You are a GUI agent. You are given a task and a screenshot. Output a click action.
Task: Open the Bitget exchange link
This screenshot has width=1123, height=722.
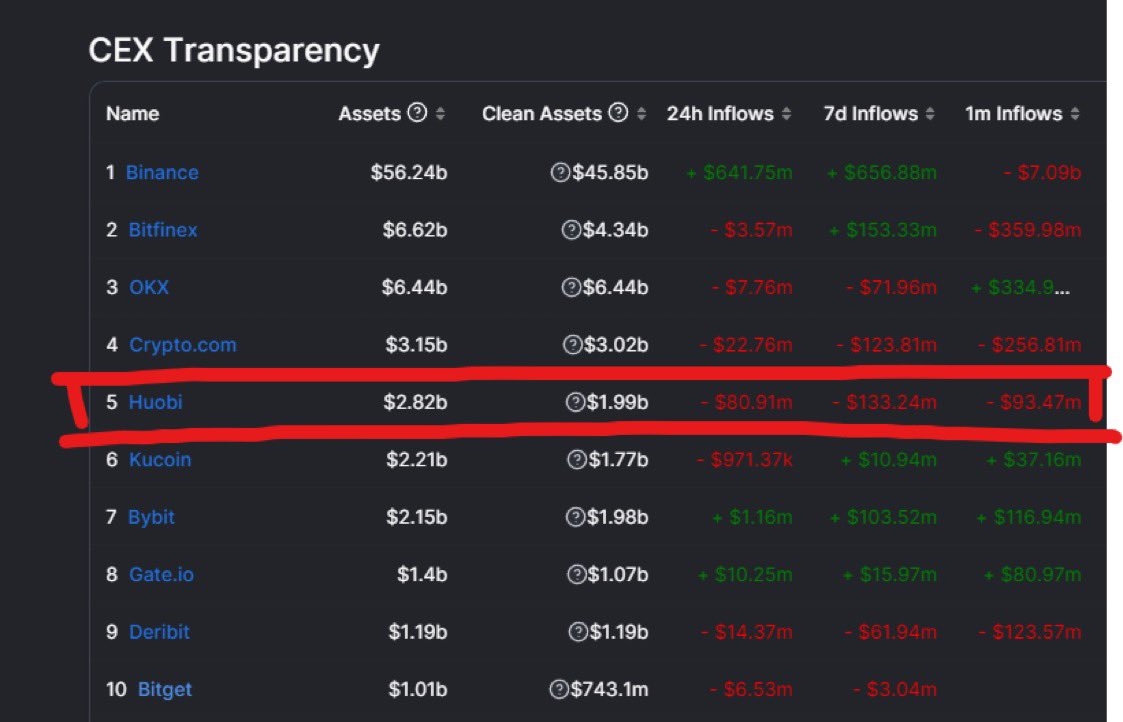point(165,689)
